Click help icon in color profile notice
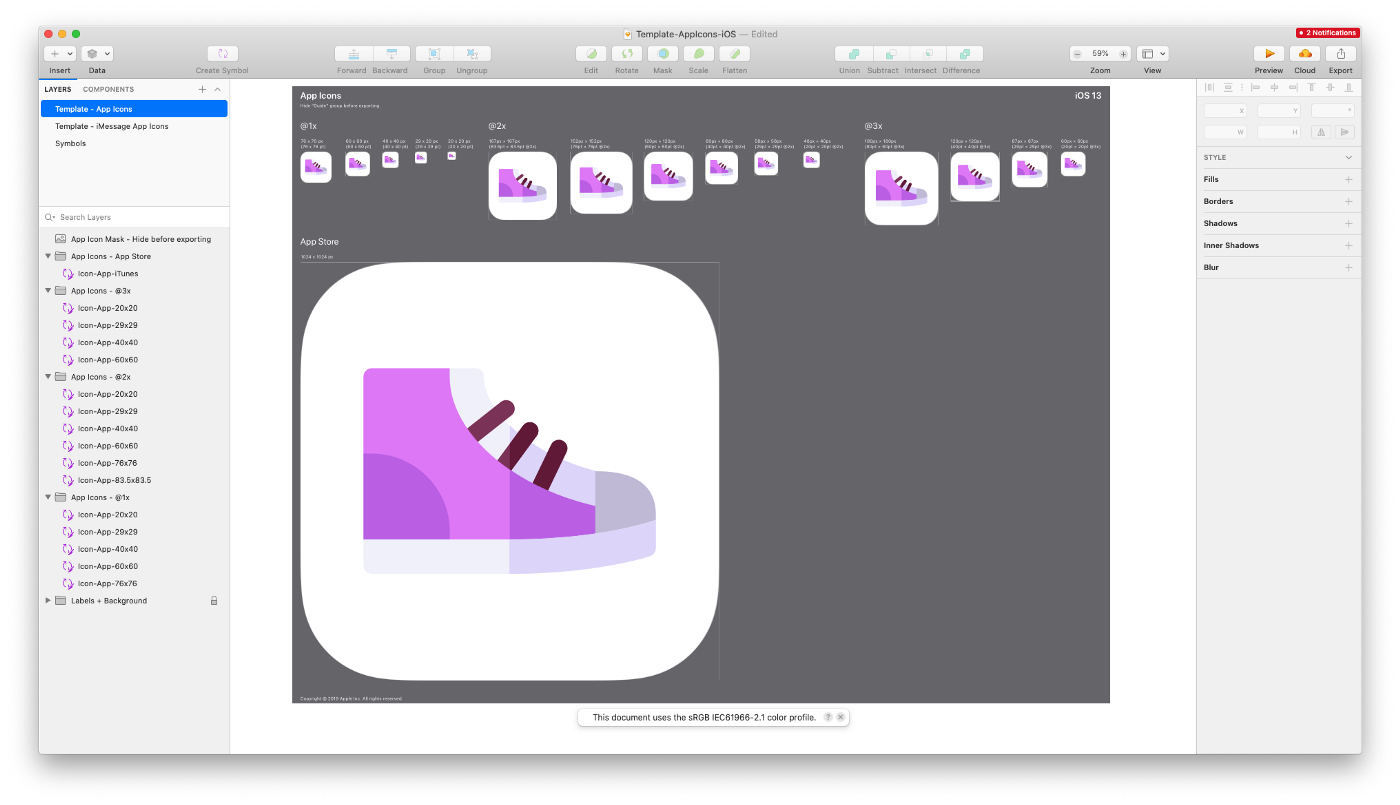1400x805 pixels. coord(828,717)
